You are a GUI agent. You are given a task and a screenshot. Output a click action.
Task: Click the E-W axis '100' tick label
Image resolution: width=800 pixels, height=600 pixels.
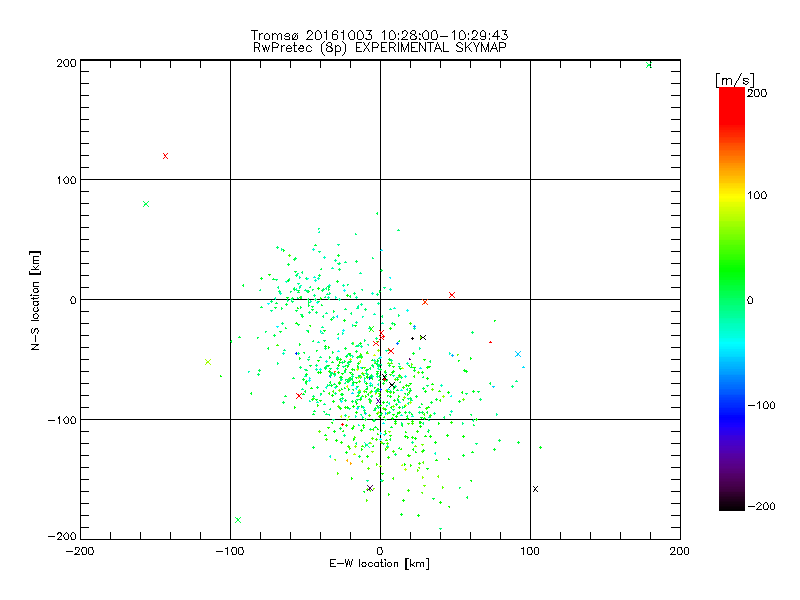530,551
